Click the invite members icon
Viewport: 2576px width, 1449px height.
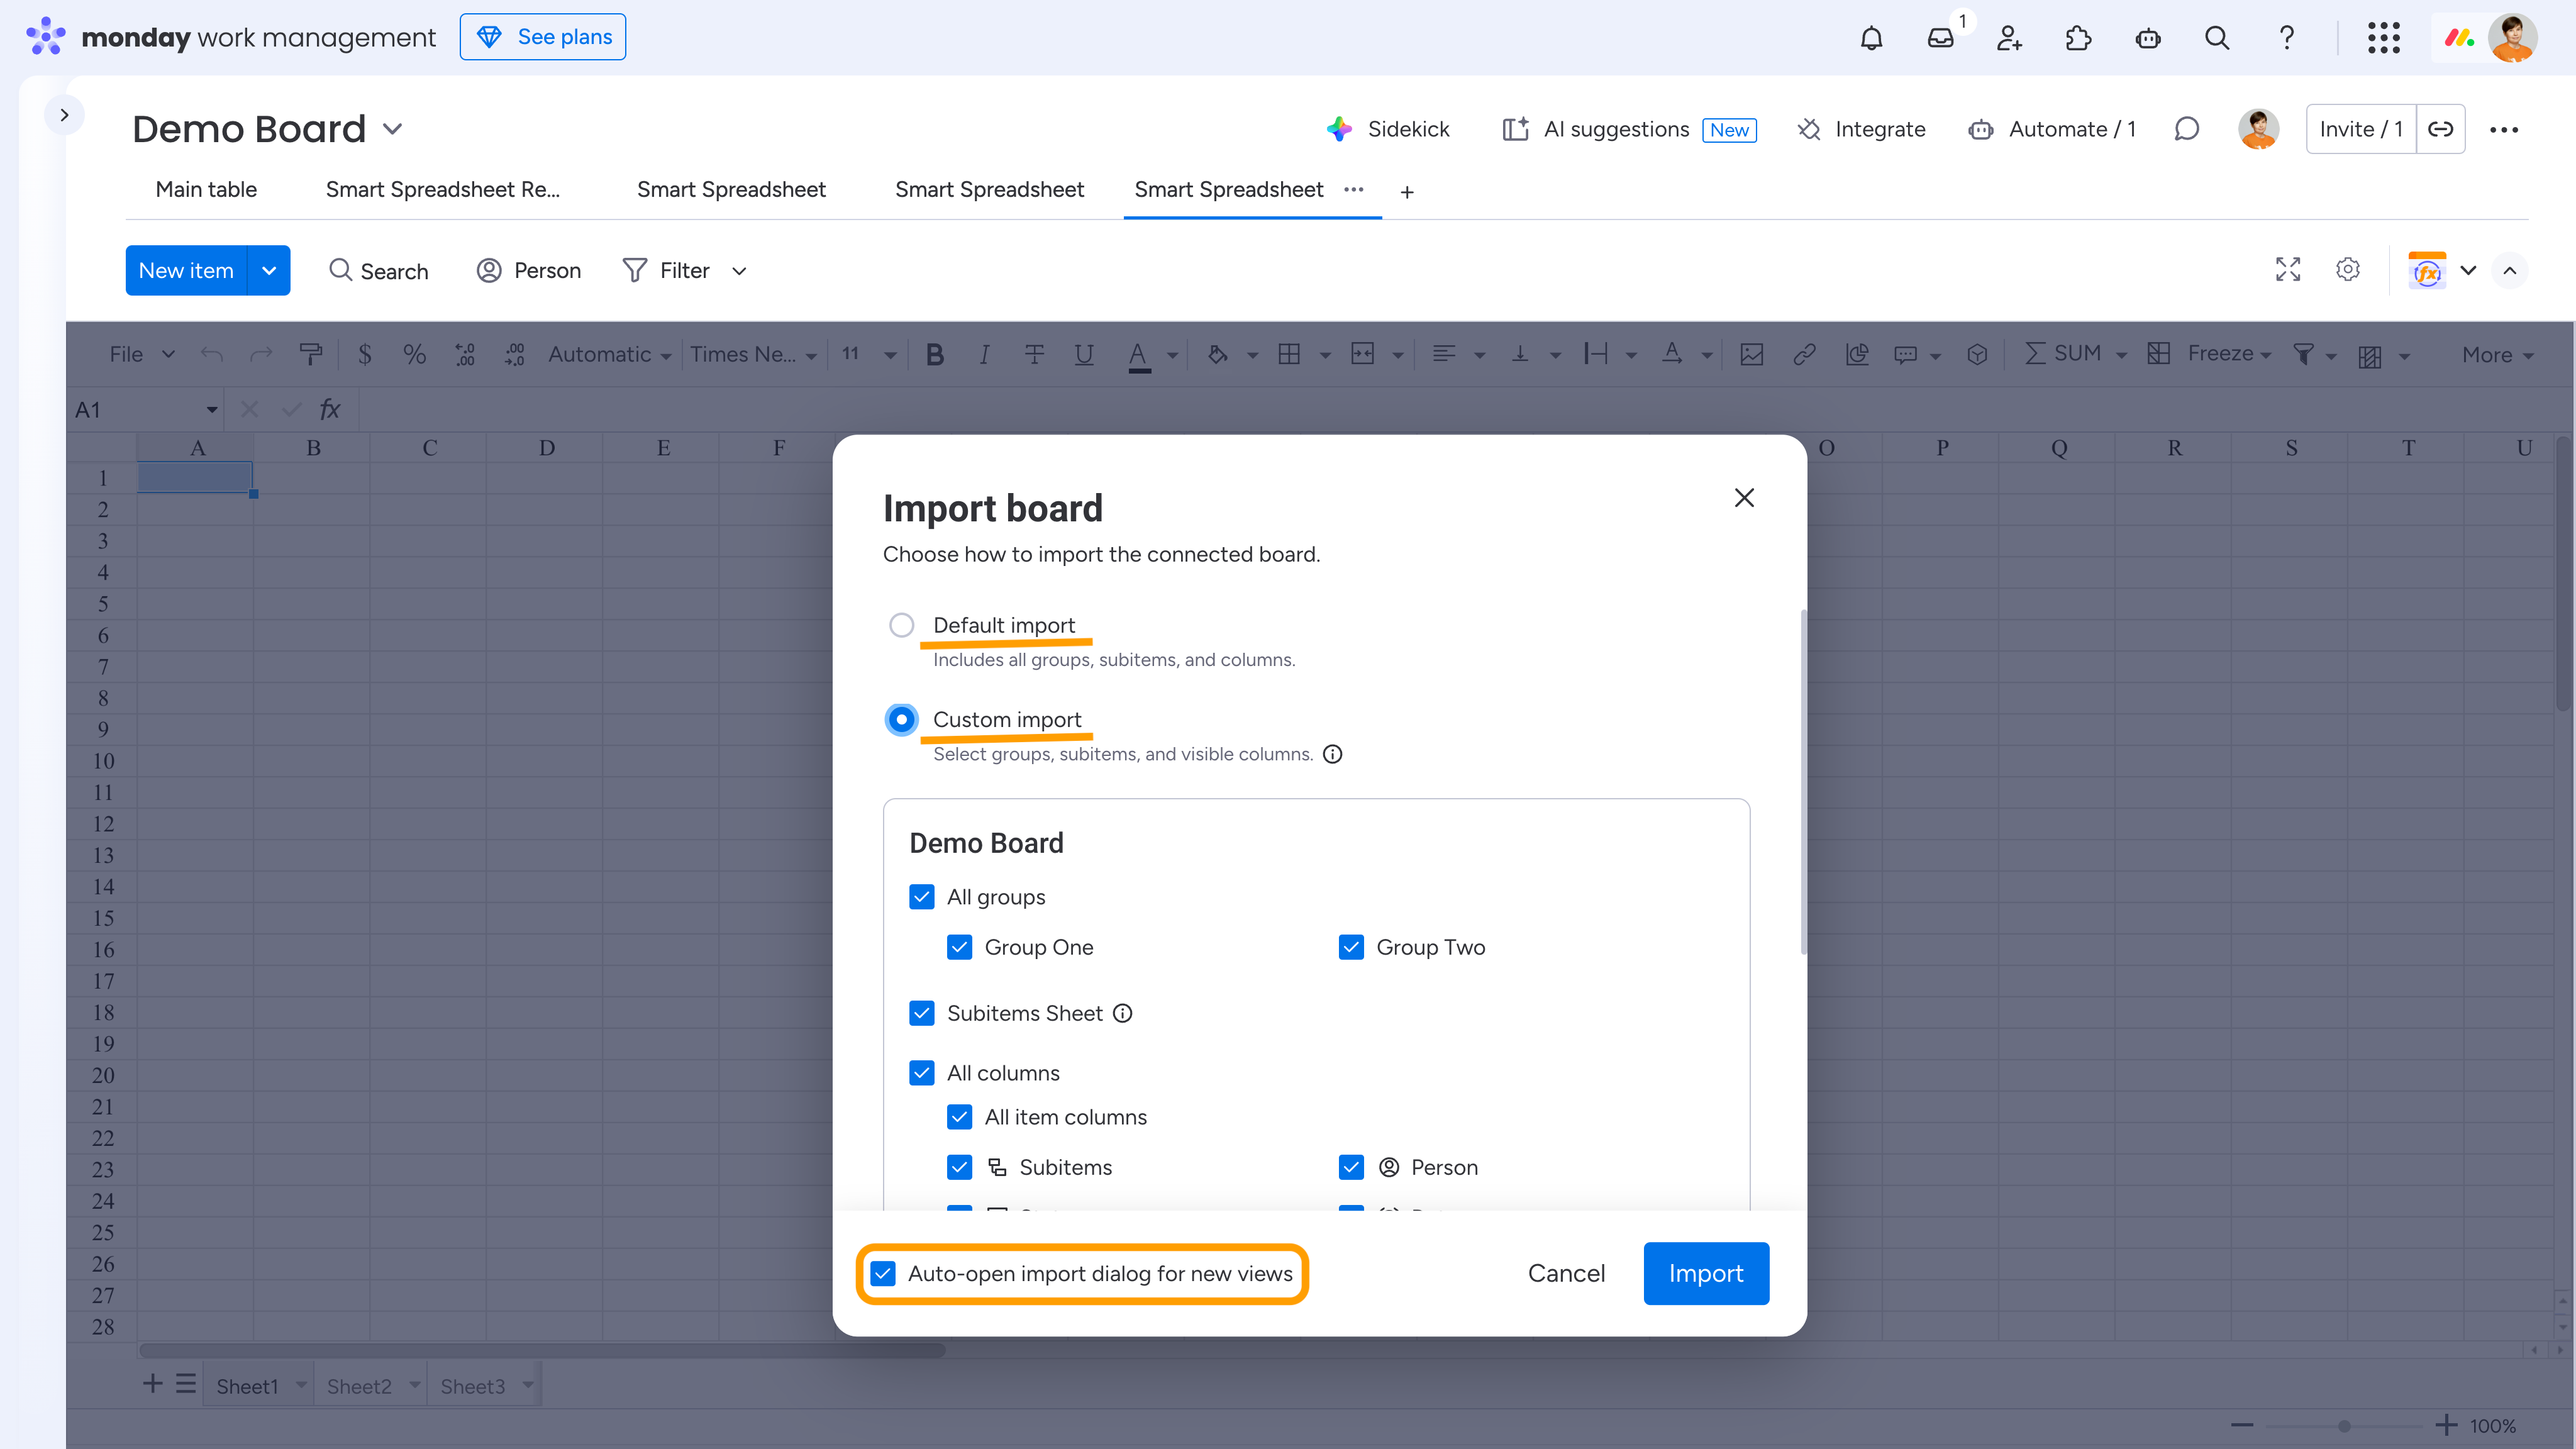pos(2009,38)
